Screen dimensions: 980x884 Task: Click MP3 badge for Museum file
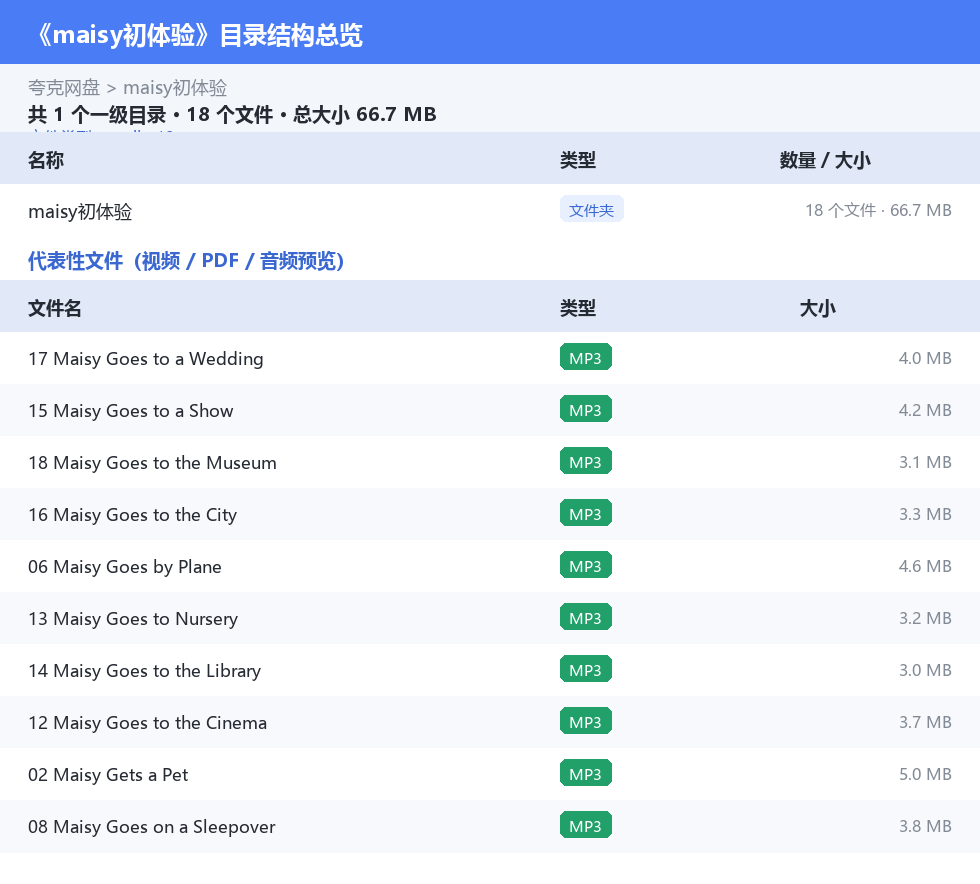[586, 461]
